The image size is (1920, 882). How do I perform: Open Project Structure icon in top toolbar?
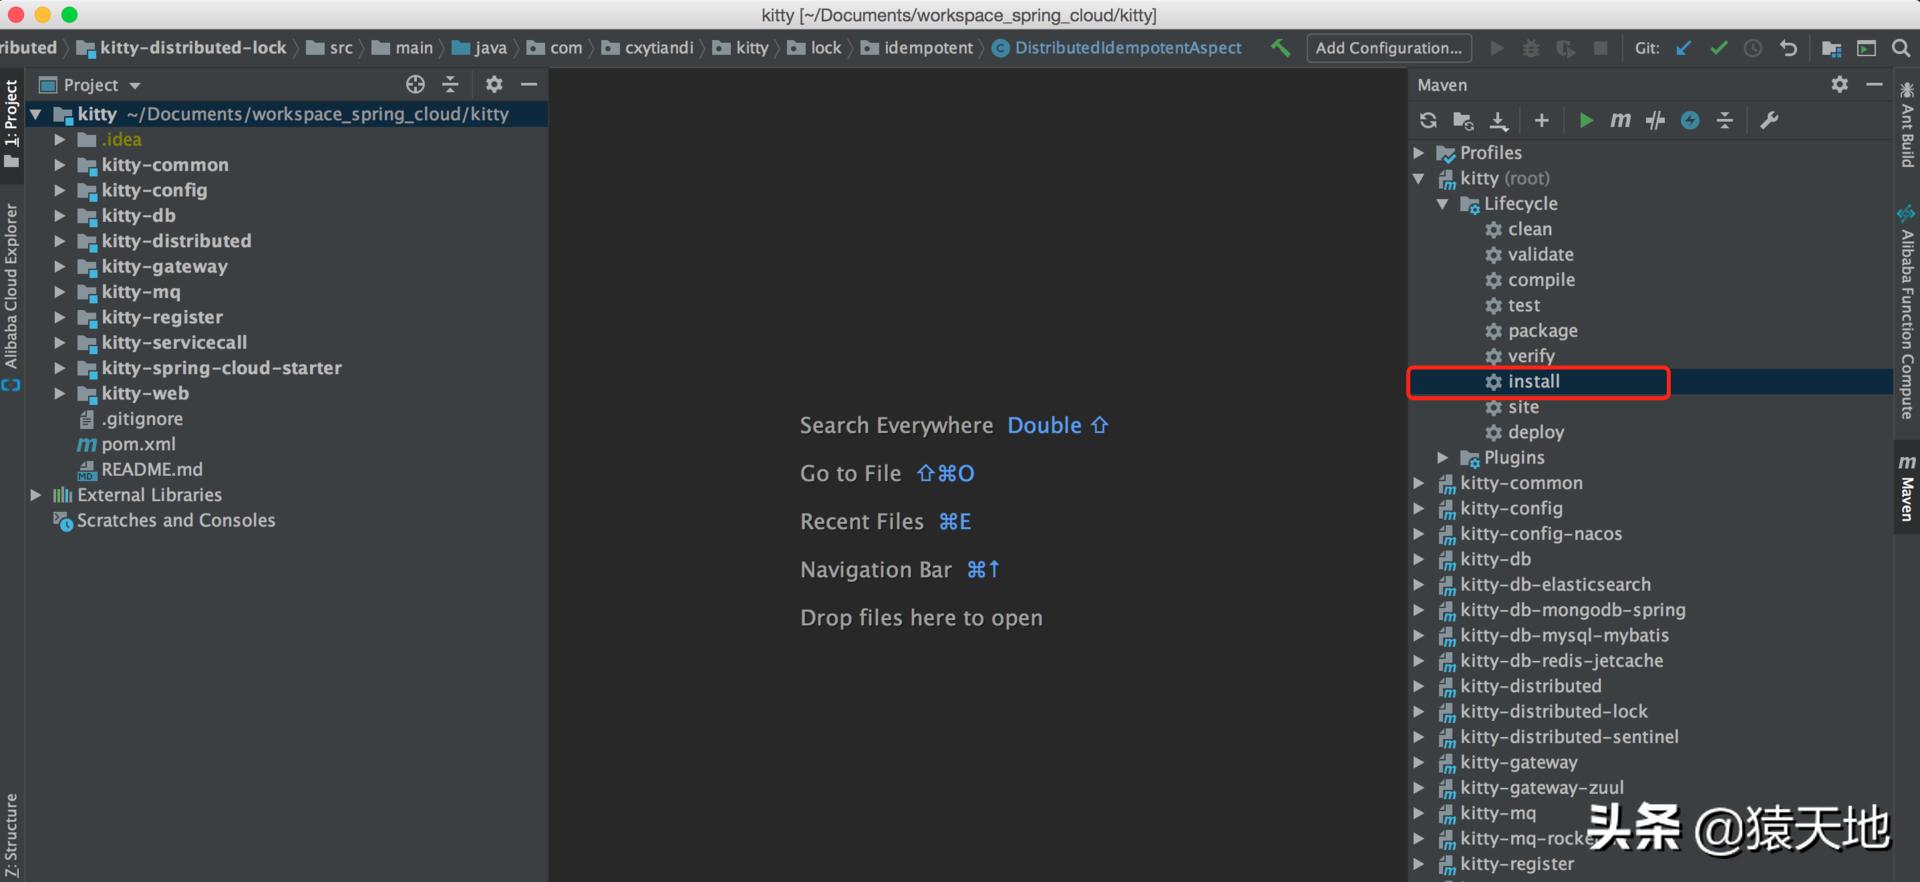click(1831, 48)
